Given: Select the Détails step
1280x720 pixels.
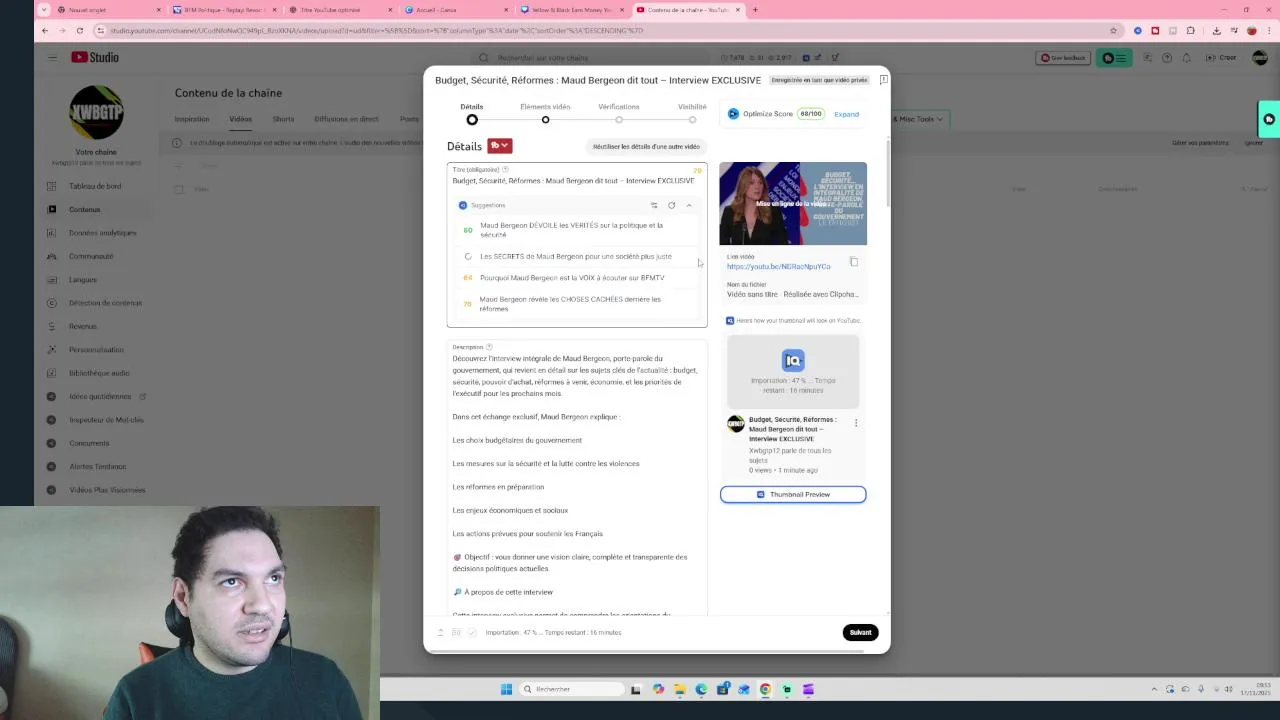Looking at the screenshot, I should [x=472, y=113].
